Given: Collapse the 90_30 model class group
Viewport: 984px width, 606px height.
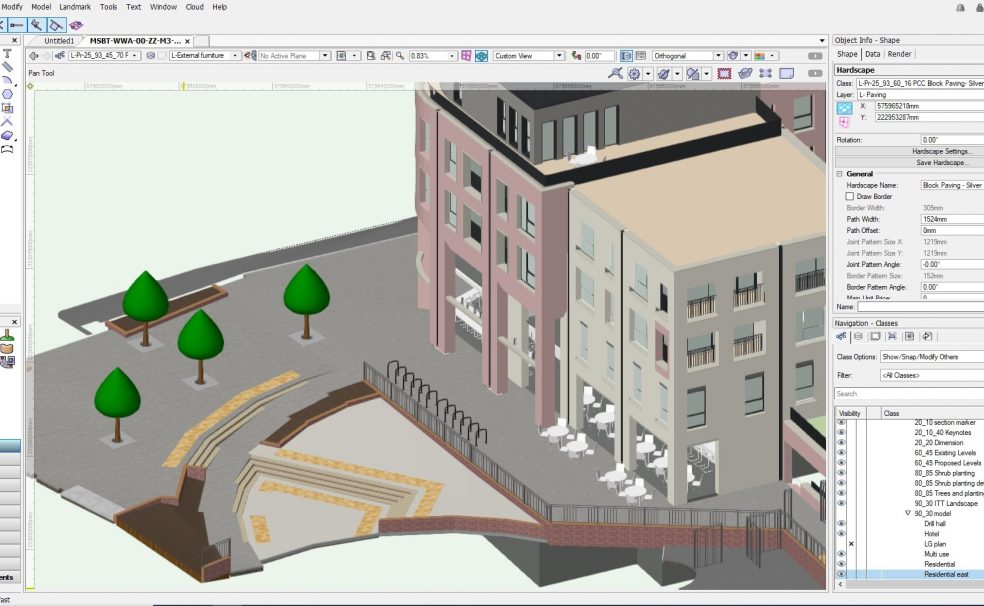Looking at the screenshot, I should pos(908,513).
